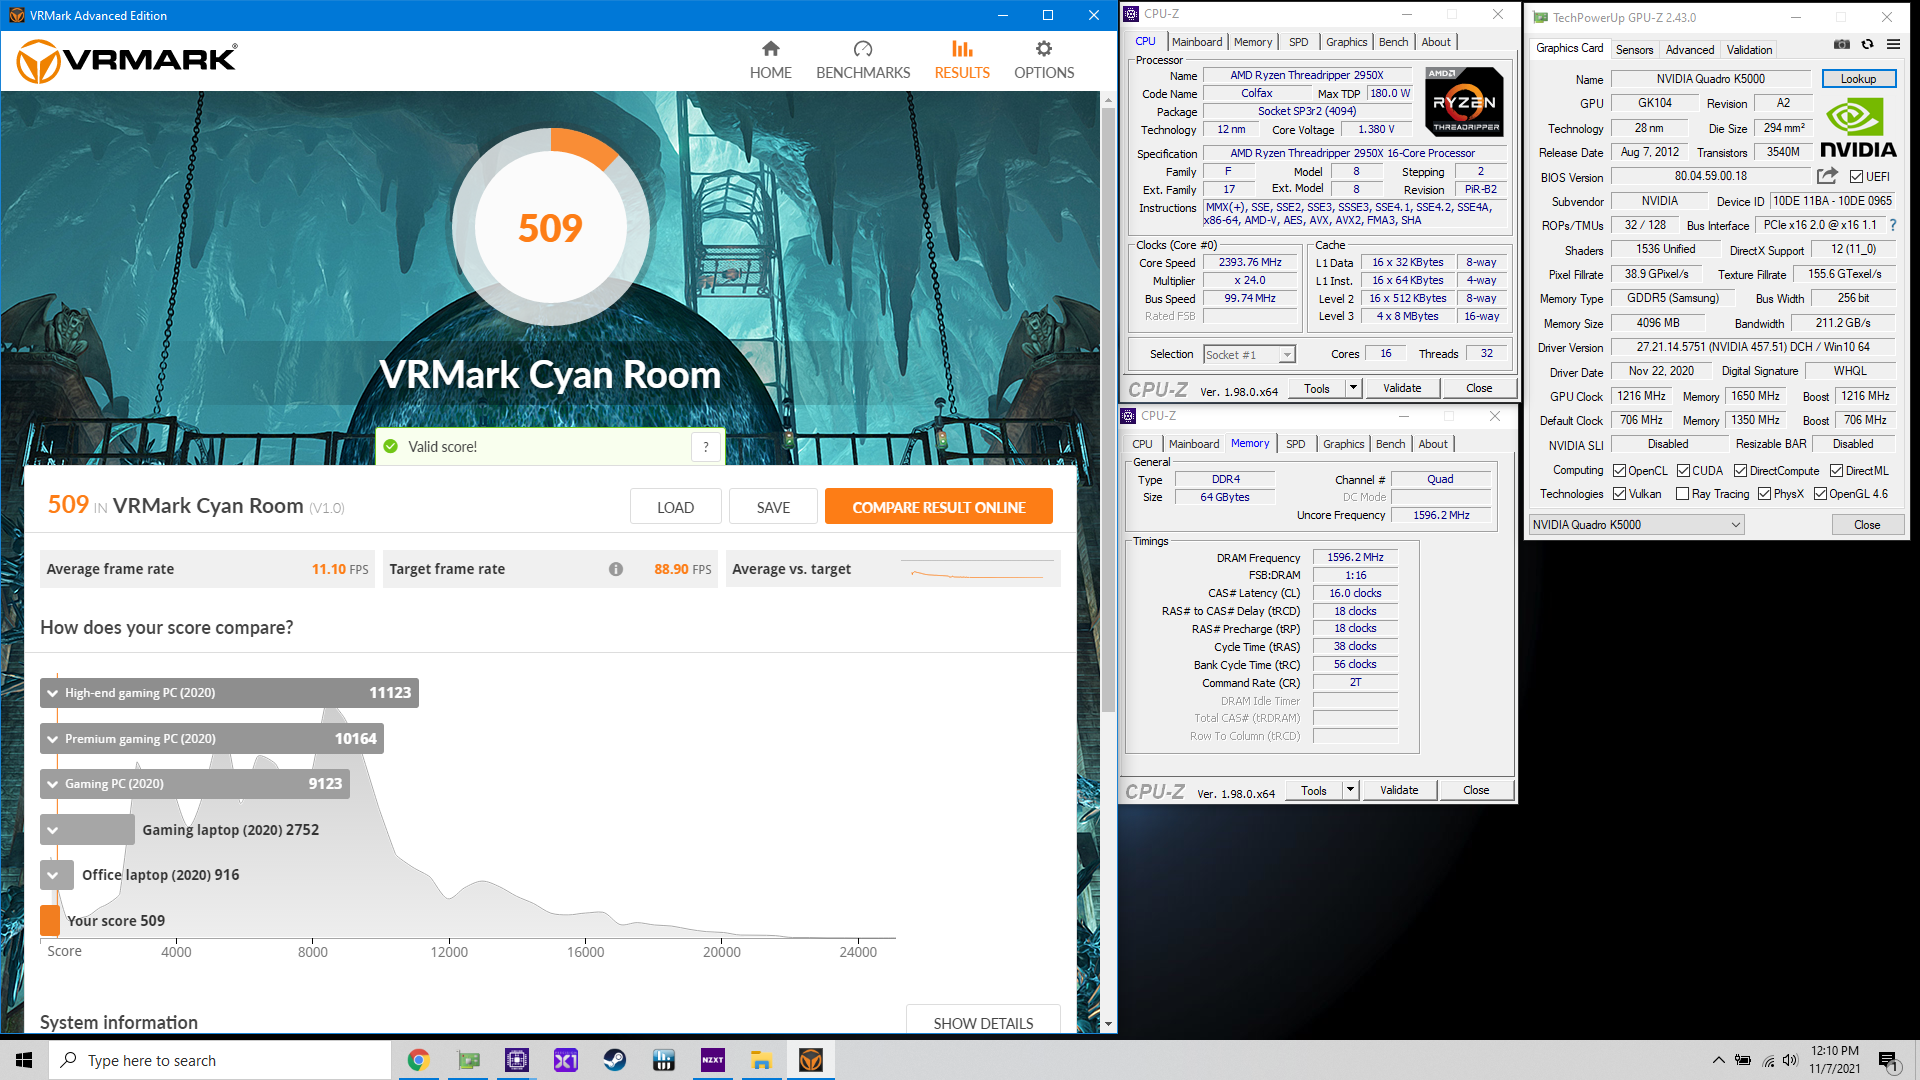Viewport: 1920px width, 1080px height.
Task: Click the SAVE button
Action: [773, 507]
